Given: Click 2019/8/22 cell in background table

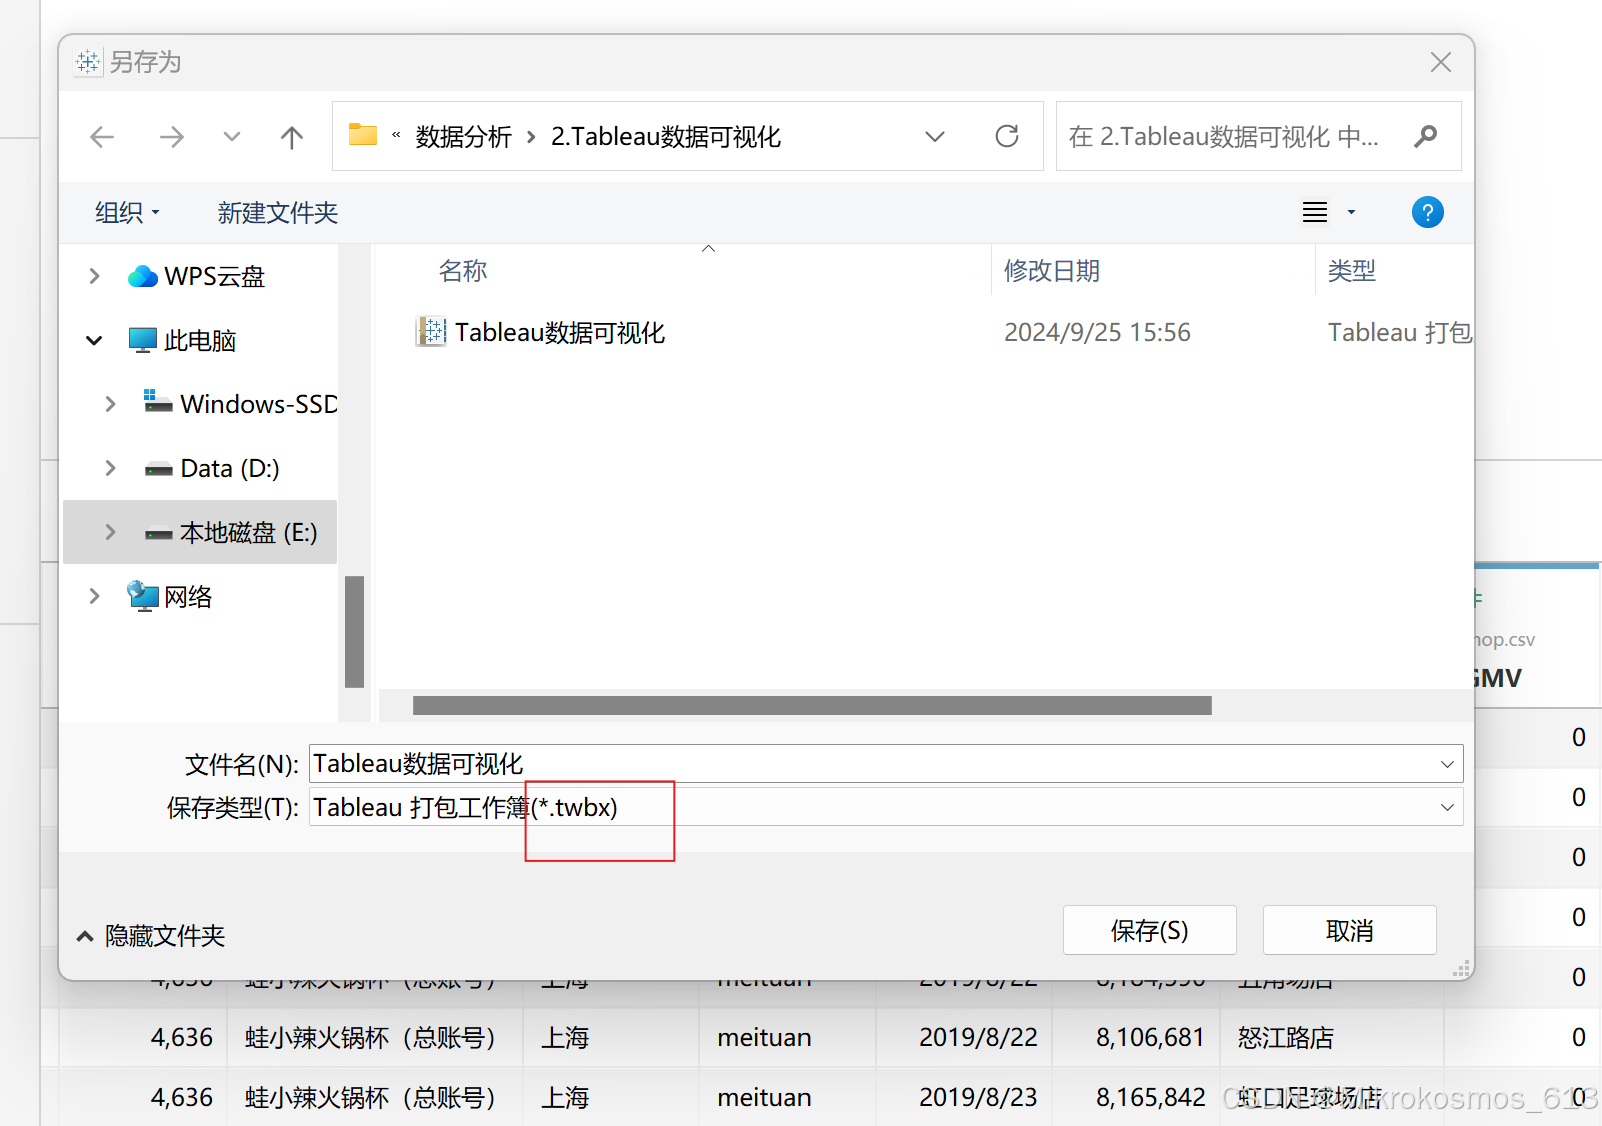Looking at the screenshot, I should (x=979, y=1038).
